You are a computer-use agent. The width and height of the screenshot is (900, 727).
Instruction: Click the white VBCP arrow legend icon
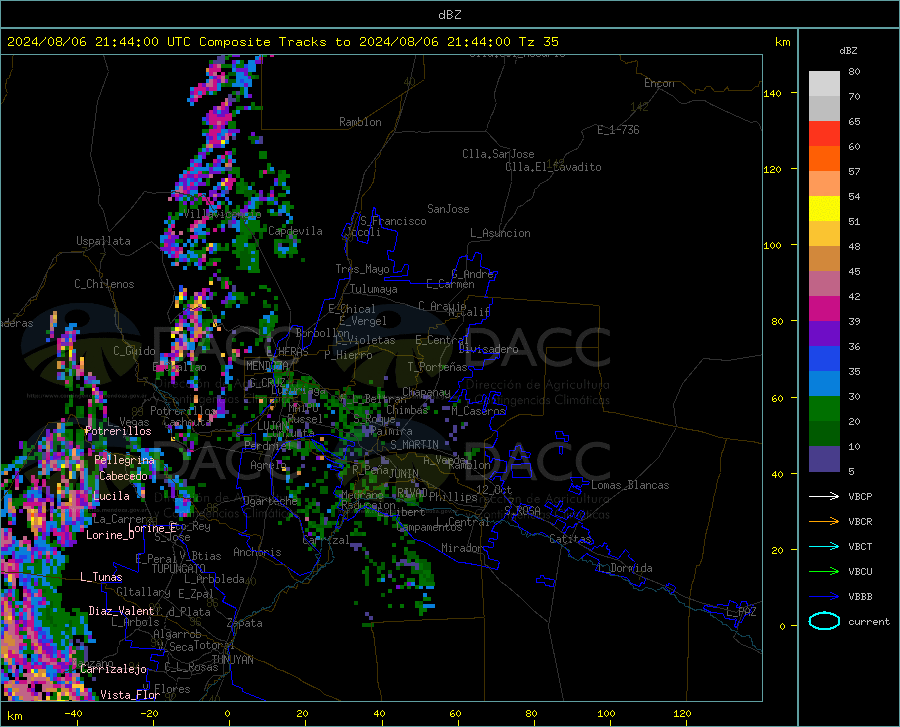[x=824, y=496]
